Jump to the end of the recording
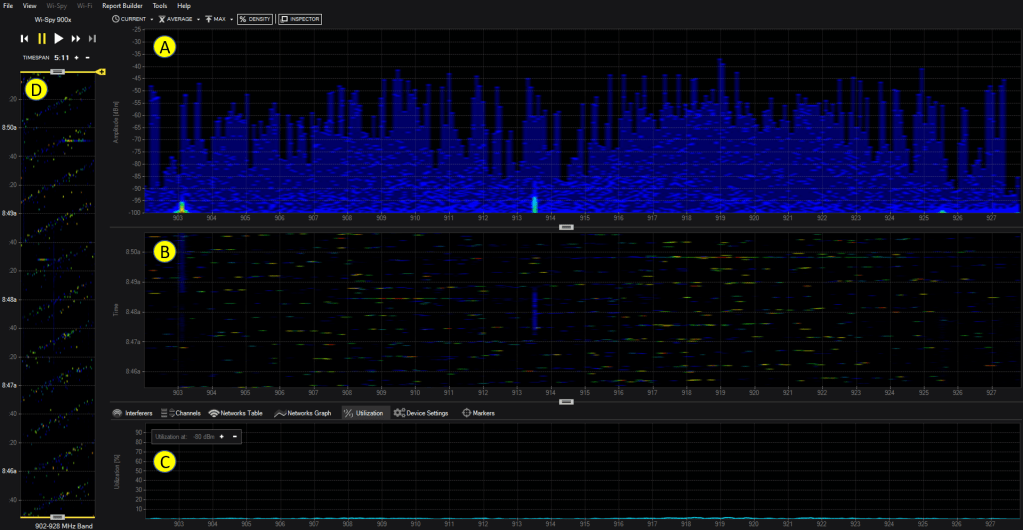Viewport: 1023px width, 530px height. [x=92, y=38]
